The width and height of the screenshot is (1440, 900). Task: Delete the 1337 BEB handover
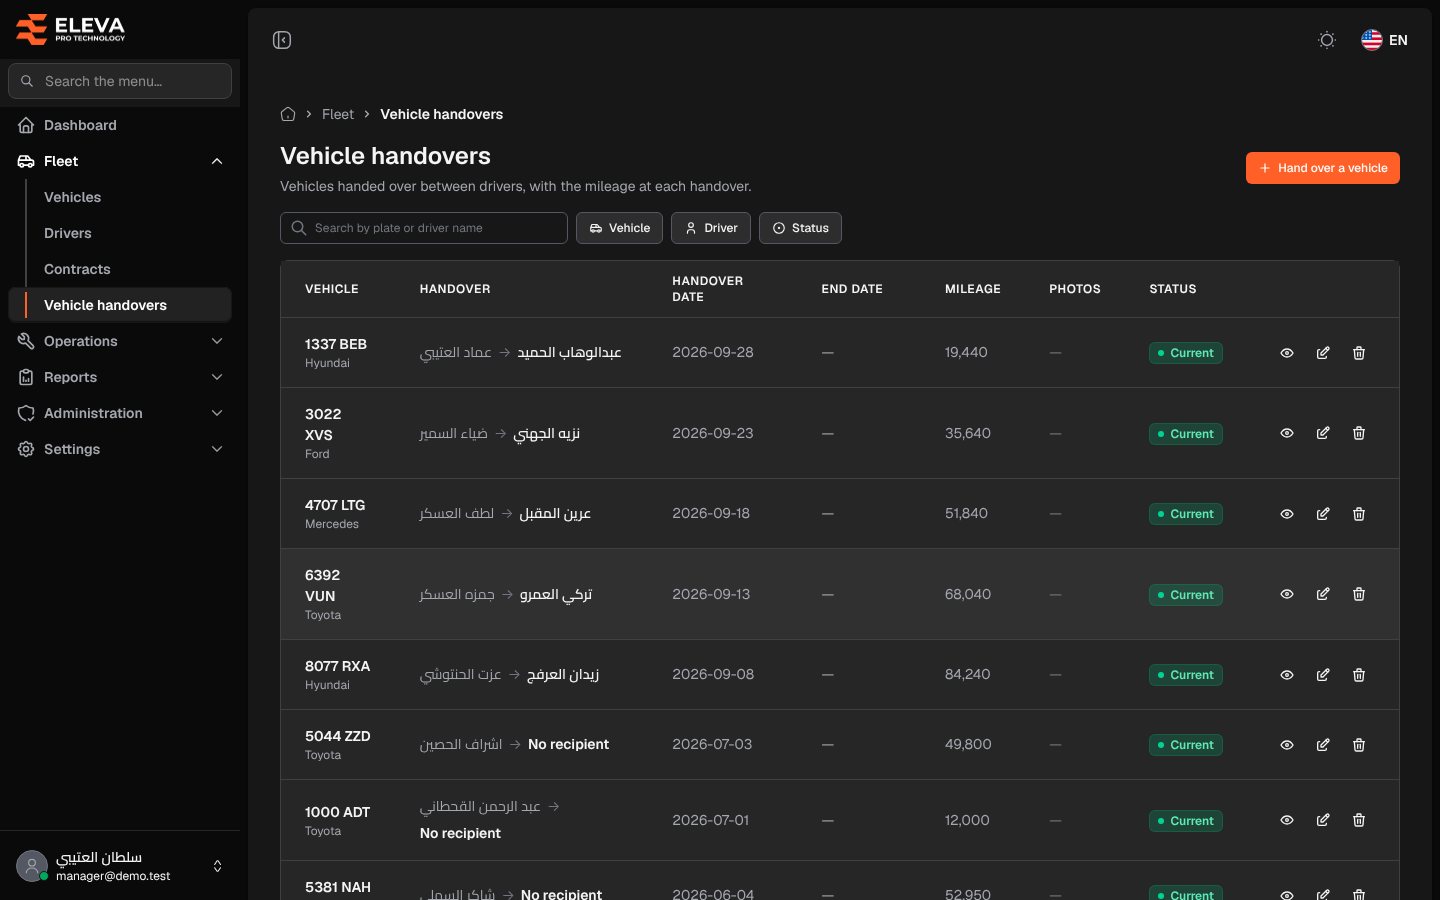pyautogui.click(x=1359, y=353)
